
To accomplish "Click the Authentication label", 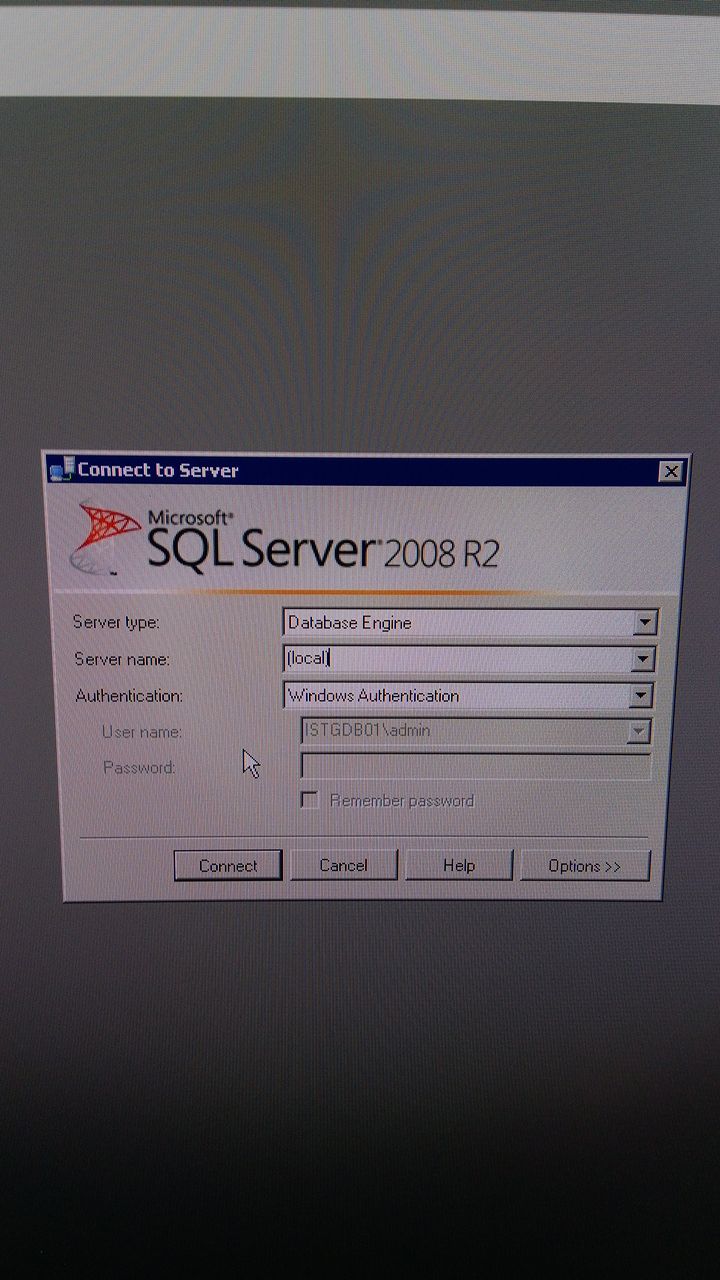I will tap(129, 695).
